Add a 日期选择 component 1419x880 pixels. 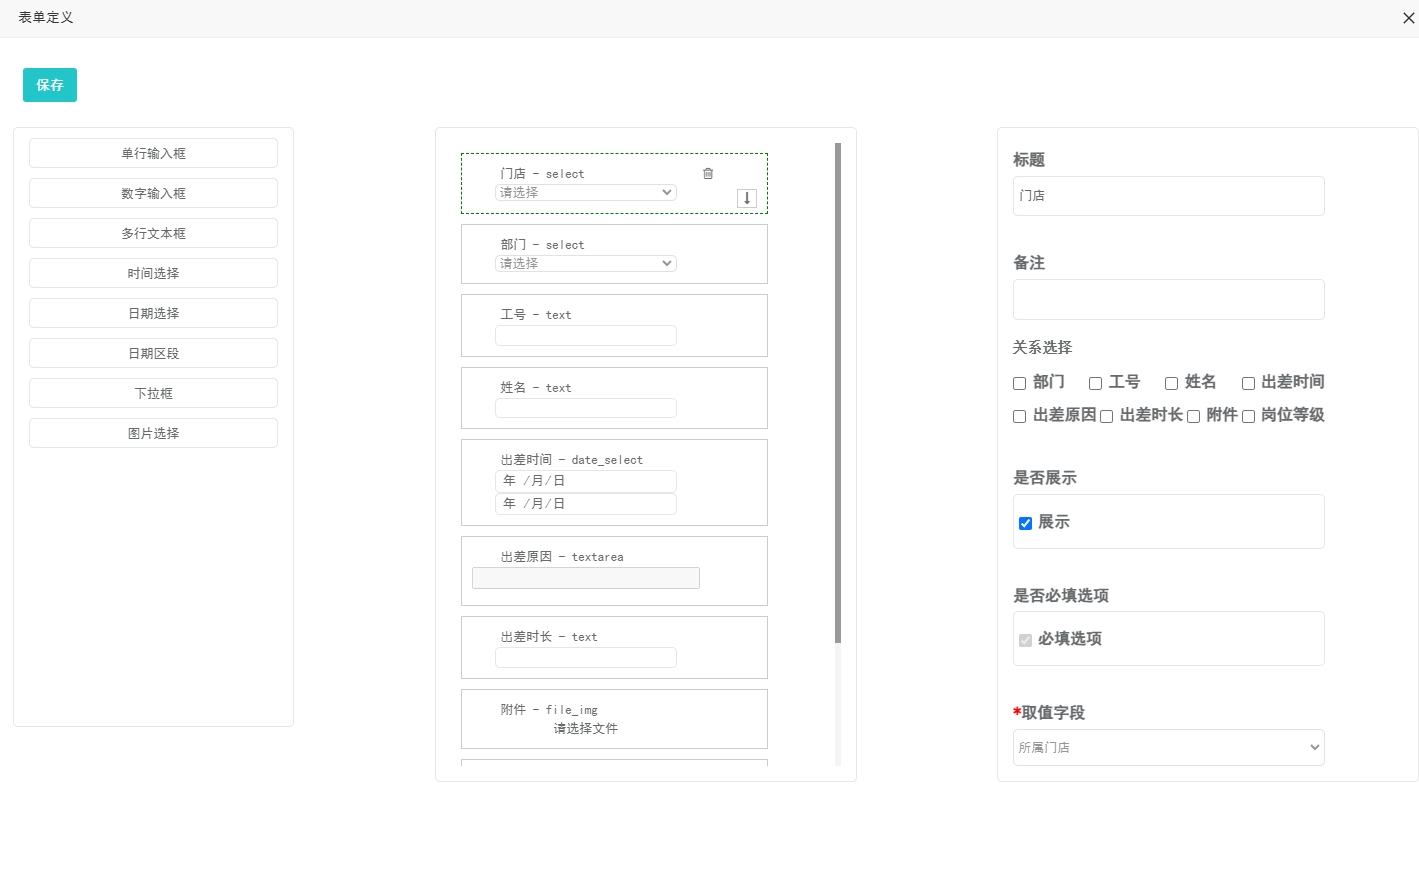[x=153, y=313]
